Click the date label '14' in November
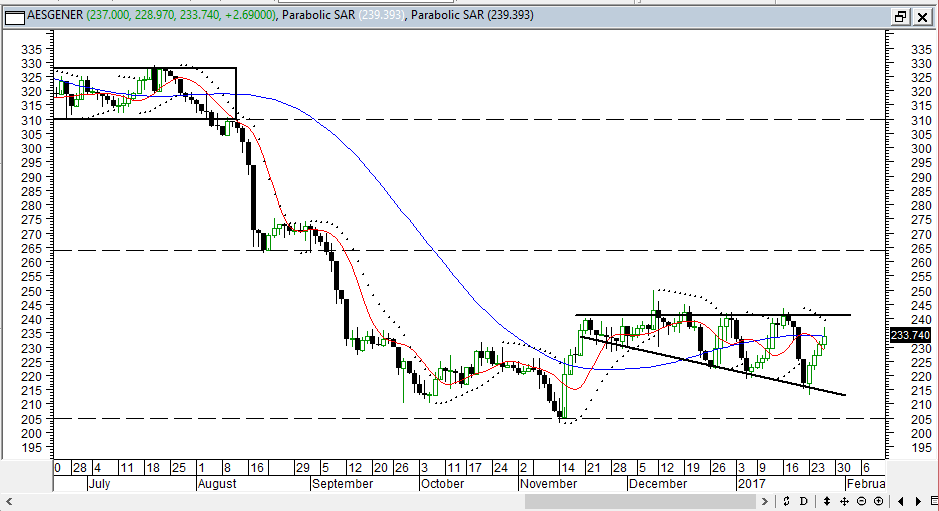Viewport: 939px width, 511px height. (x=568, y=468)
